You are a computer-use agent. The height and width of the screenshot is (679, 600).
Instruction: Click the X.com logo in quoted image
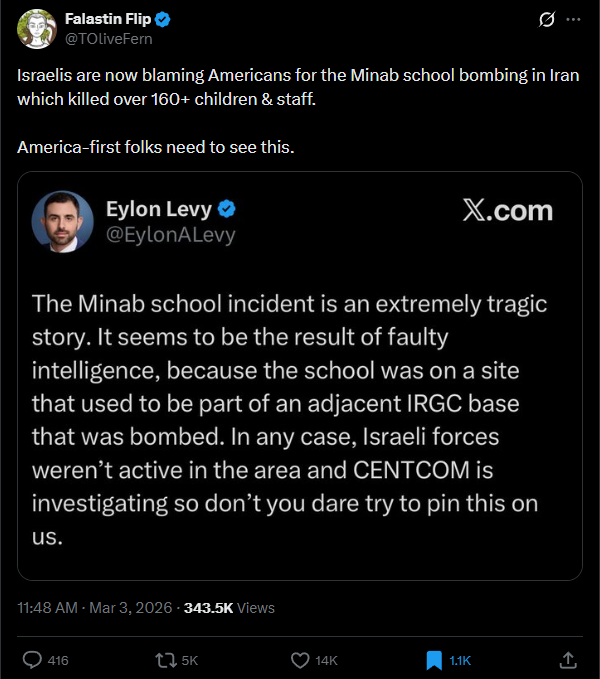click(x=507, y=210)
